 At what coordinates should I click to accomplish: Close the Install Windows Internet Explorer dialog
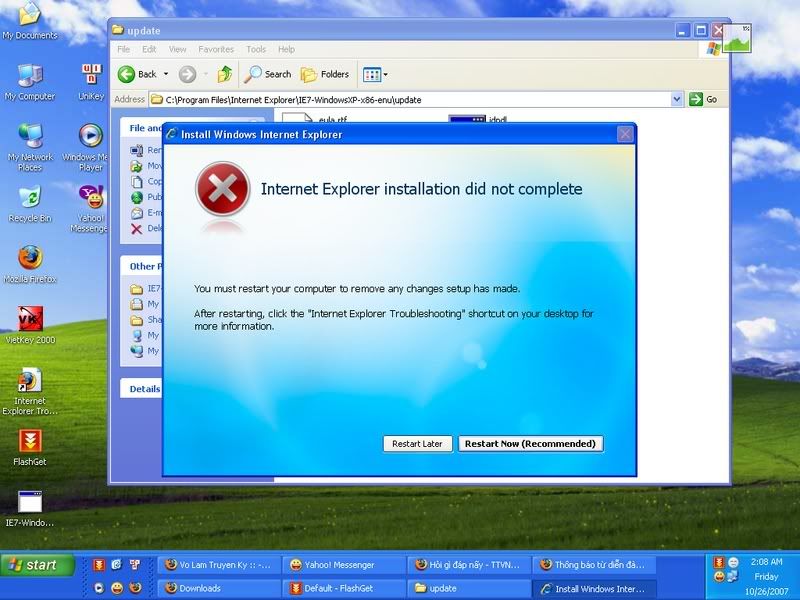click(x=625, y=134)
